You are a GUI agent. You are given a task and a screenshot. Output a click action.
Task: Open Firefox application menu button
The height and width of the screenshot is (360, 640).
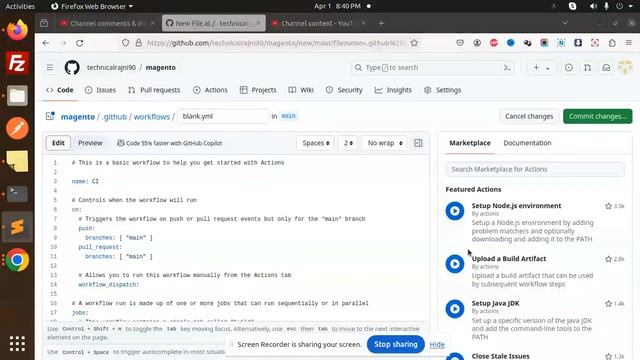[629, 43]
